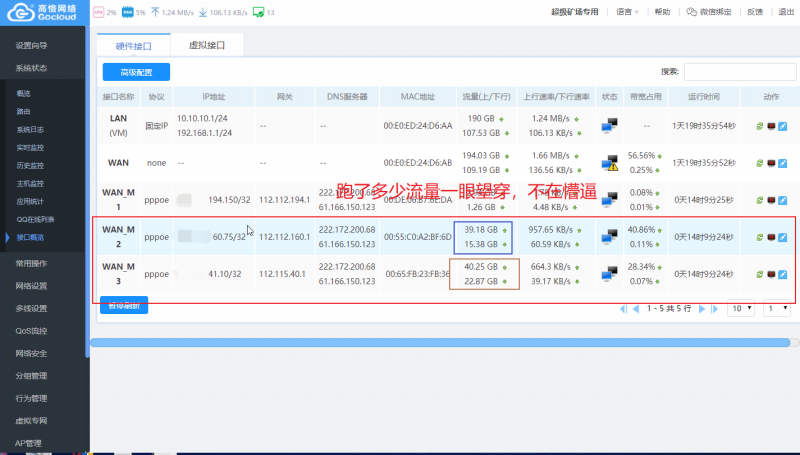
Task: Click the WeChat binding icon in header
Action: pos(694,12)
